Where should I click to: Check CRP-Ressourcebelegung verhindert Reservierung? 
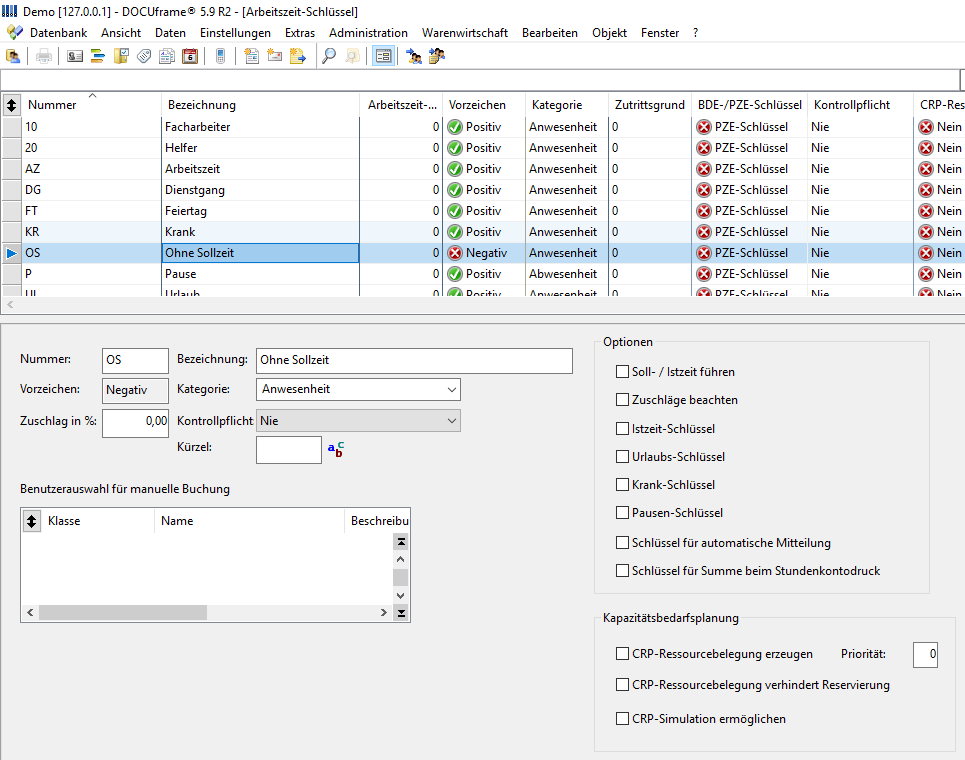tap(622, 685)
